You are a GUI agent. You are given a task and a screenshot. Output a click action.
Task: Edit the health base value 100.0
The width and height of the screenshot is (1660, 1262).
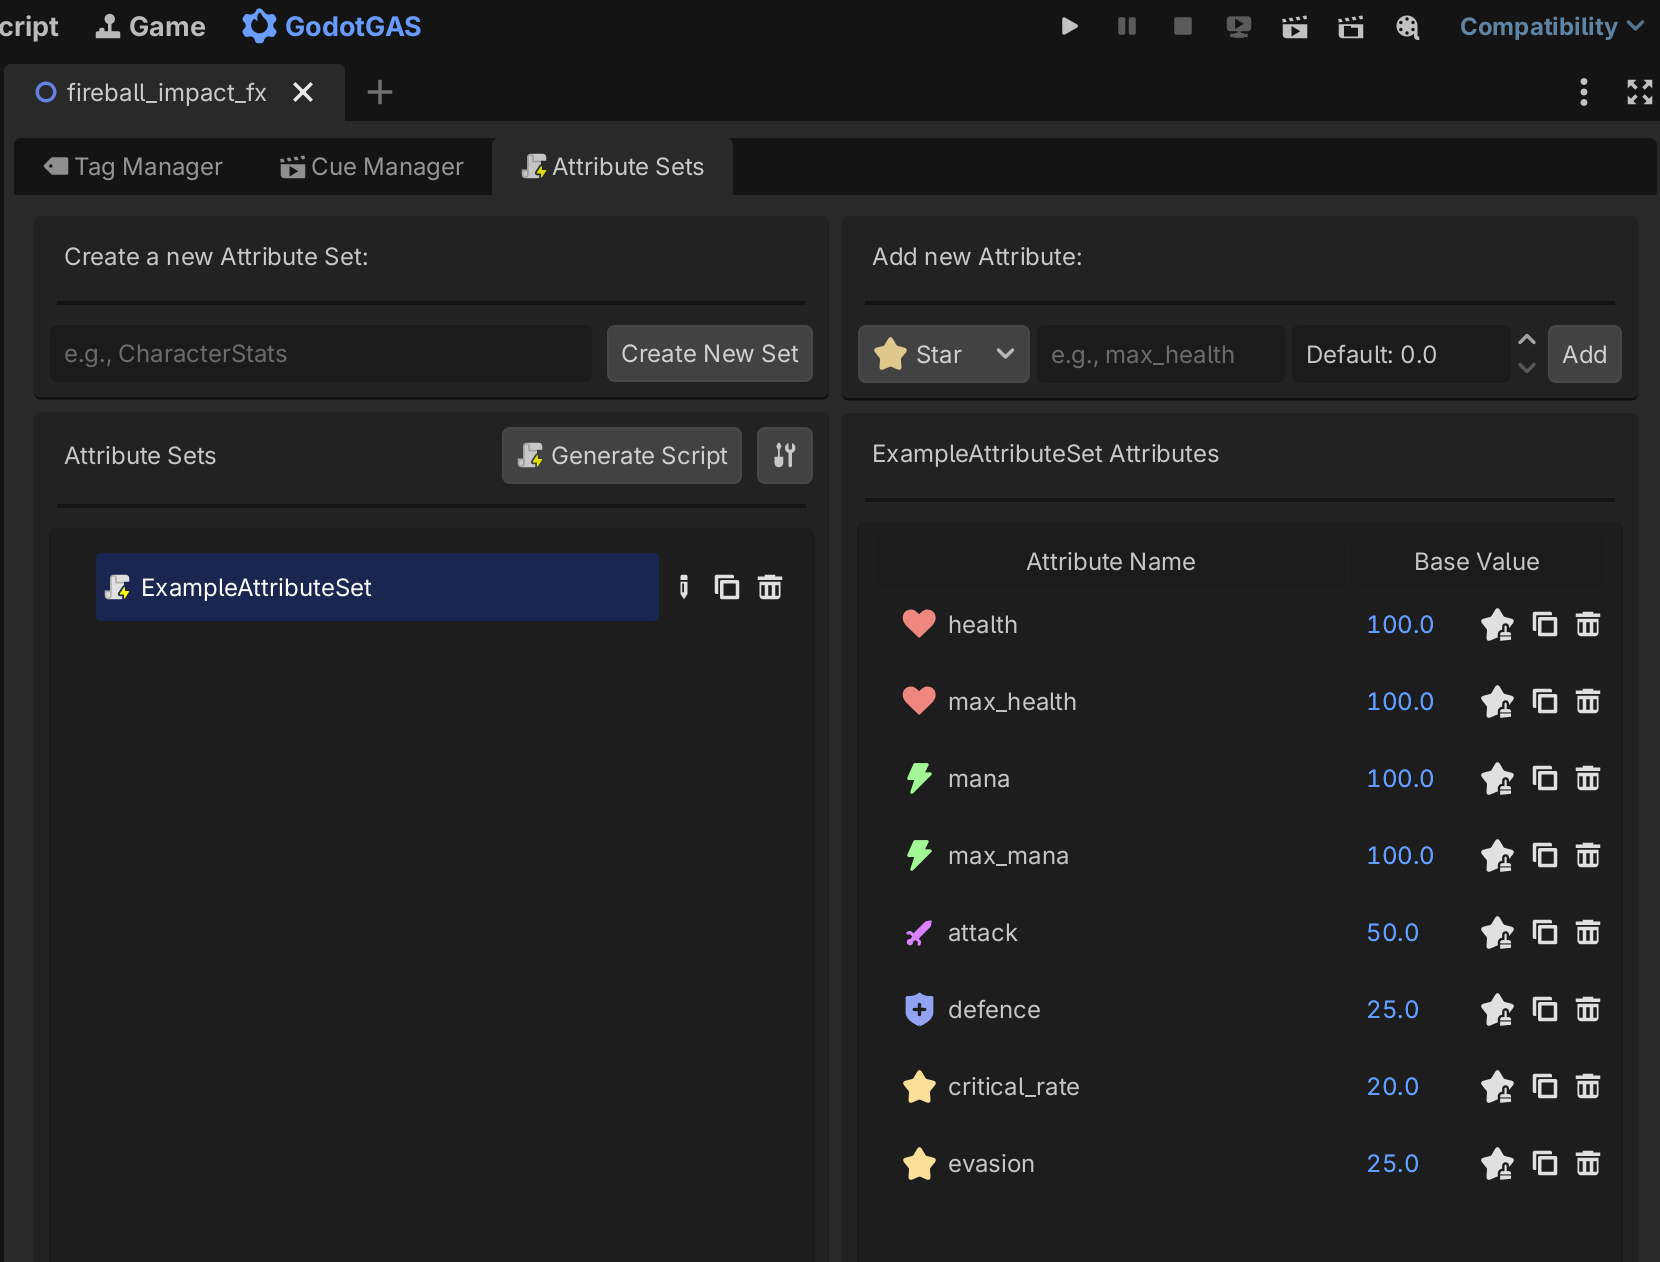coord(1400,625)
